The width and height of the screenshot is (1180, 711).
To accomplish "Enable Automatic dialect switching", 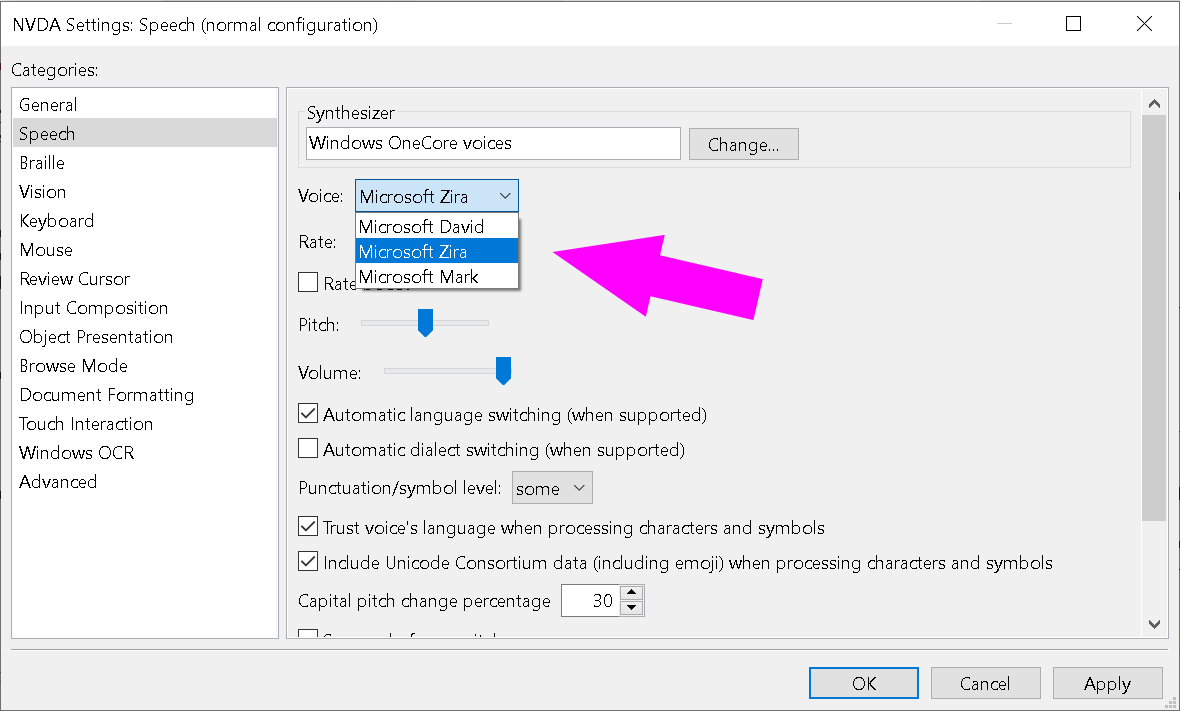I will (x=307, y=449).
